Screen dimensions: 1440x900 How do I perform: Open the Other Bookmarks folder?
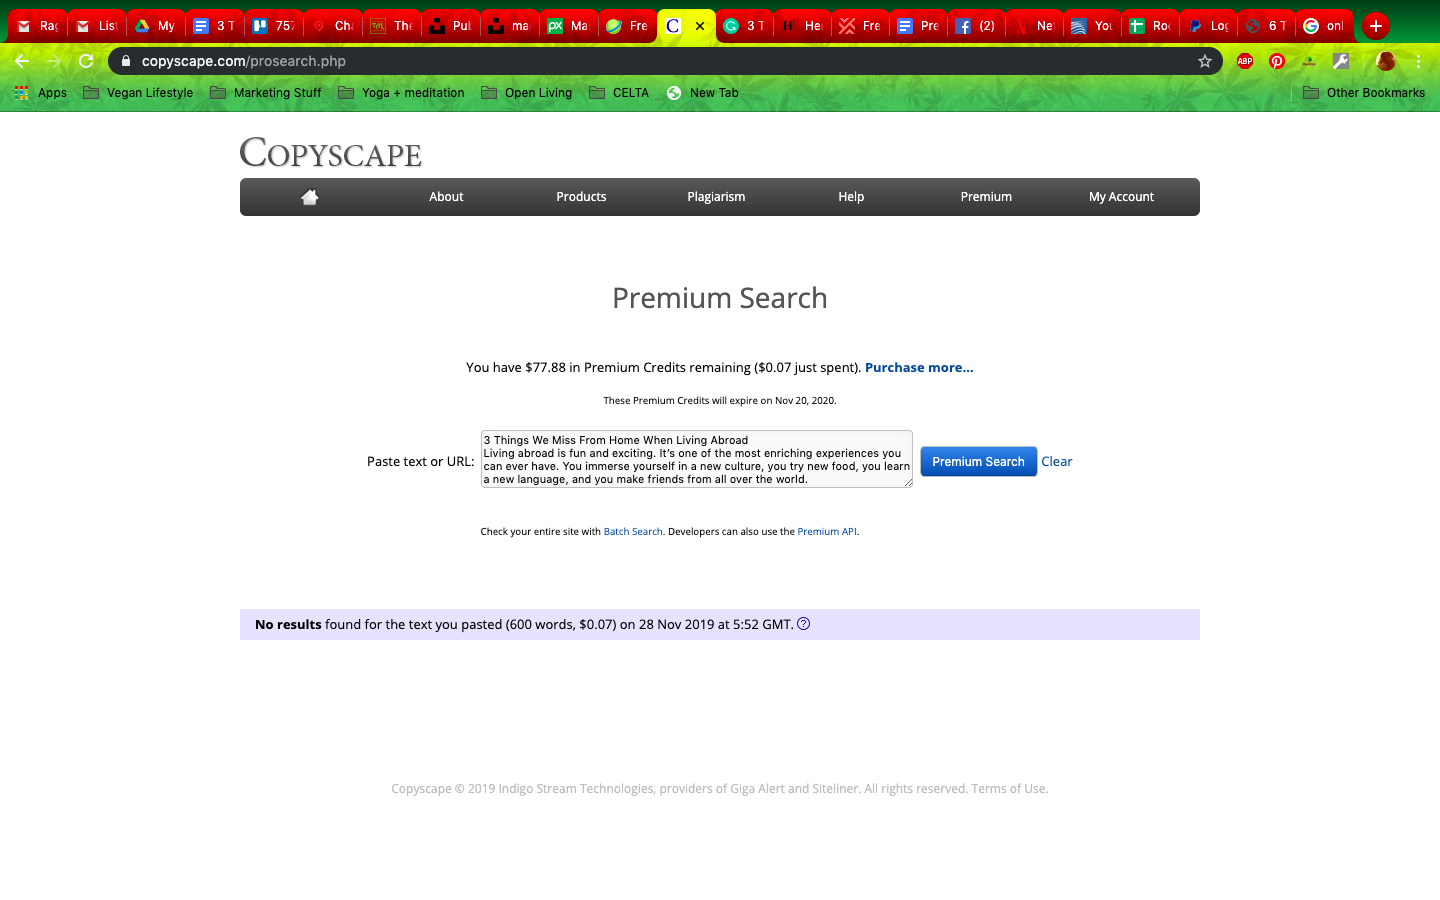click(1364, 93)
